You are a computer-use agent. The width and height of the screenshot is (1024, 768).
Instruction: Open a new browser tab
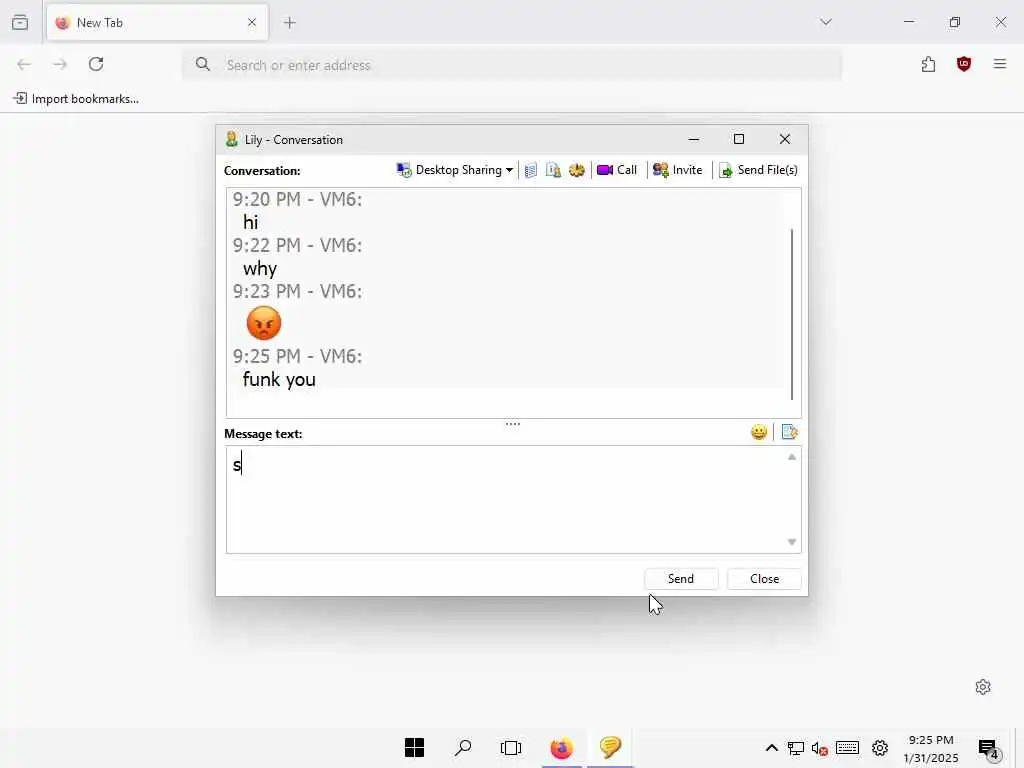click(x=290, y=23)
